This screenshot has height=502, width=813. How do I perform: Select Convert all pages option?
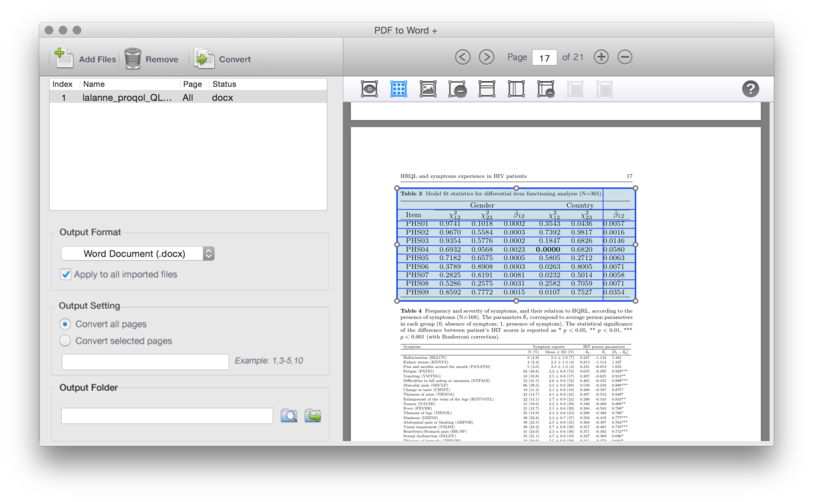[x=66, y=324]
